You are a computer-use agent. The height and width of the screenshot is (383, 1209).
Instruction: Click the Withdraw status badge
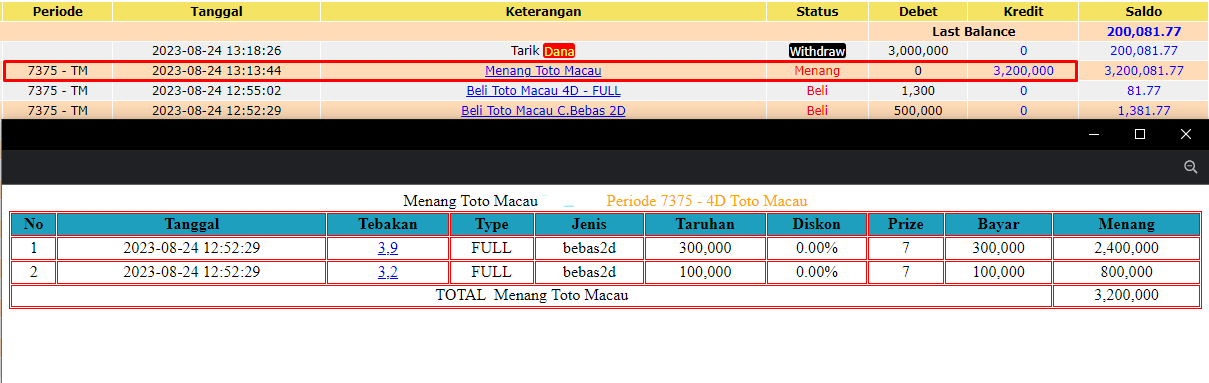coord(817,51)
